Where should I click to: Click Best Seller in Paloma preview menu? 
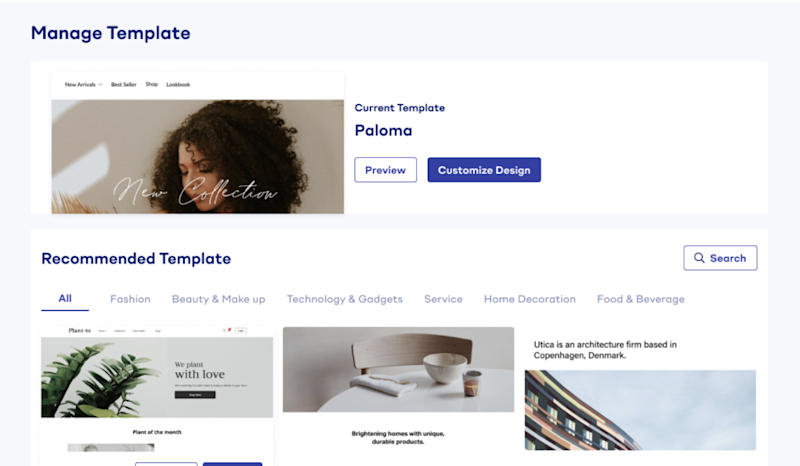123,85
